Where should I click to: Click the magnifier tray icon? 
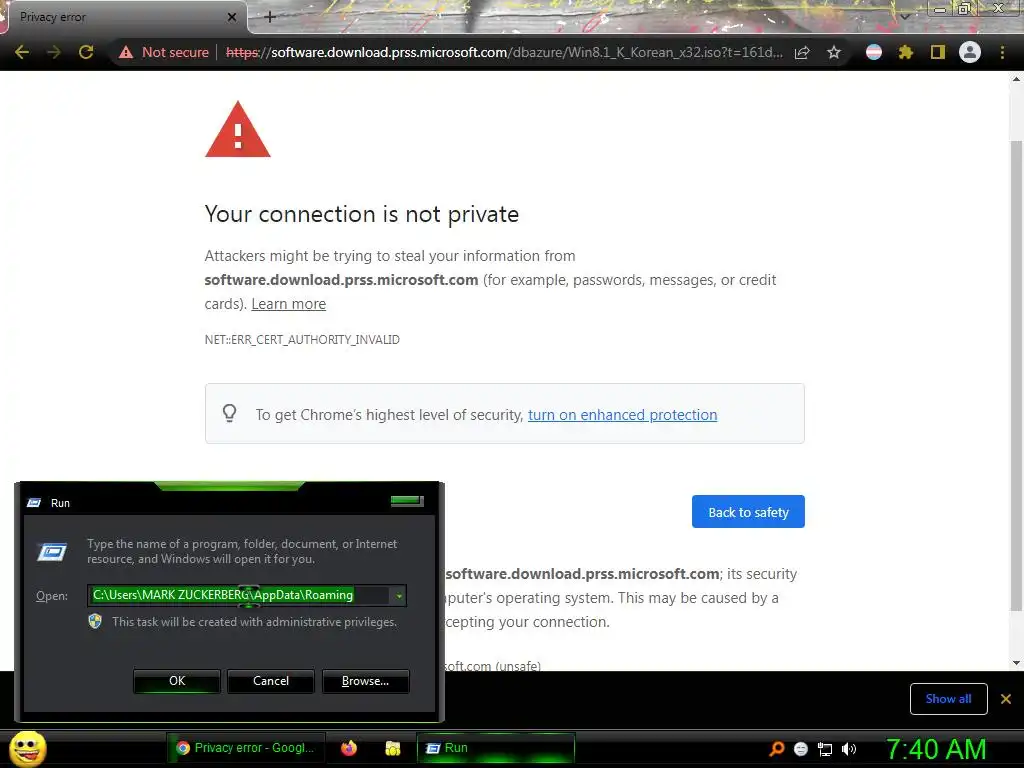point(776,749)
